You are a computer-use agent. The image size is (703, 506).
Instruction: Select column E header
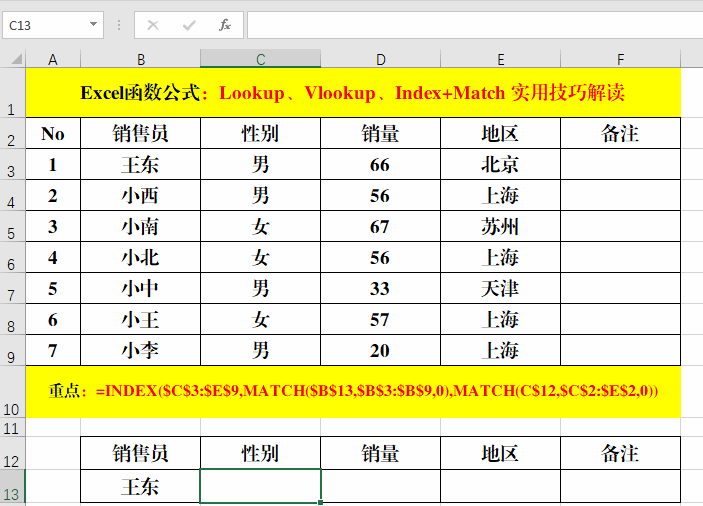[x=500, y=59]
